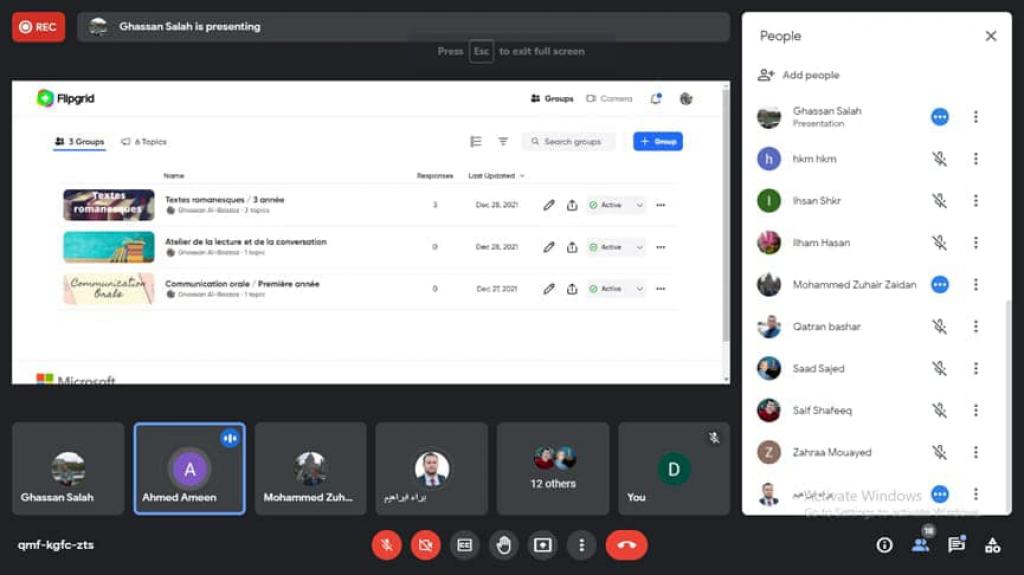This screenshot has height=575, width=1024.
Task: Toggle camera off button in call bar
Action: [x=425, y=545]
